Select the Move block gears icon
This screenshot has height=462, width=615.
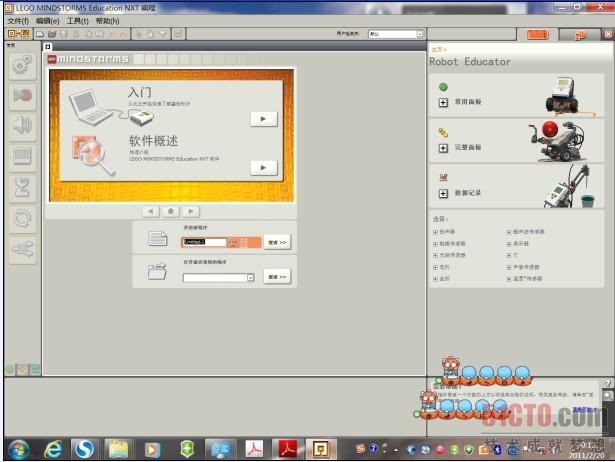point(22,65)
